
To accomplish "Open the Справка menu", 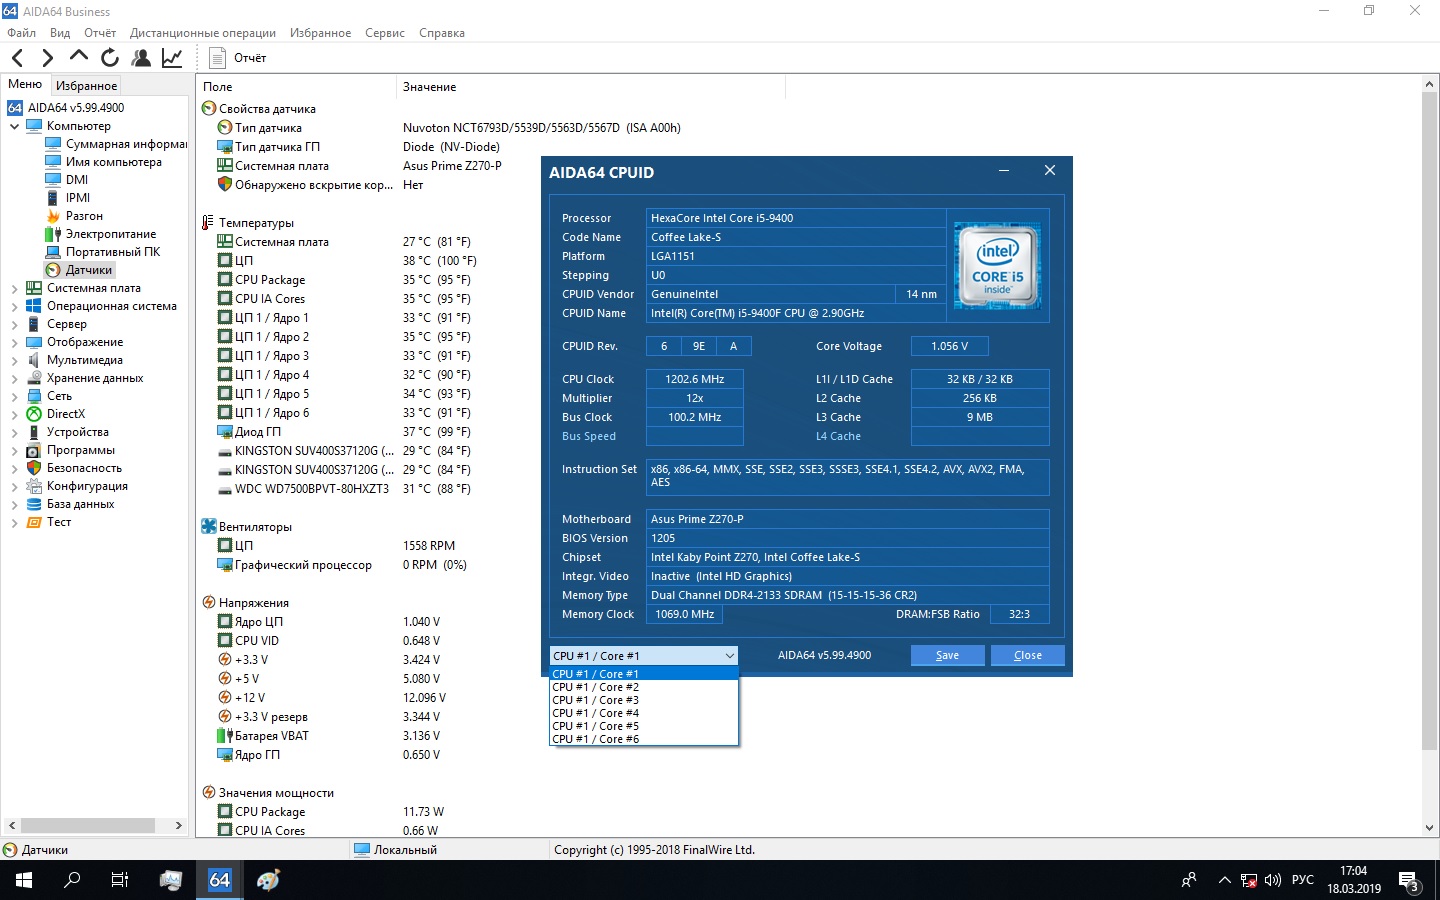I will pyautogui.click(x=442, y=33).
